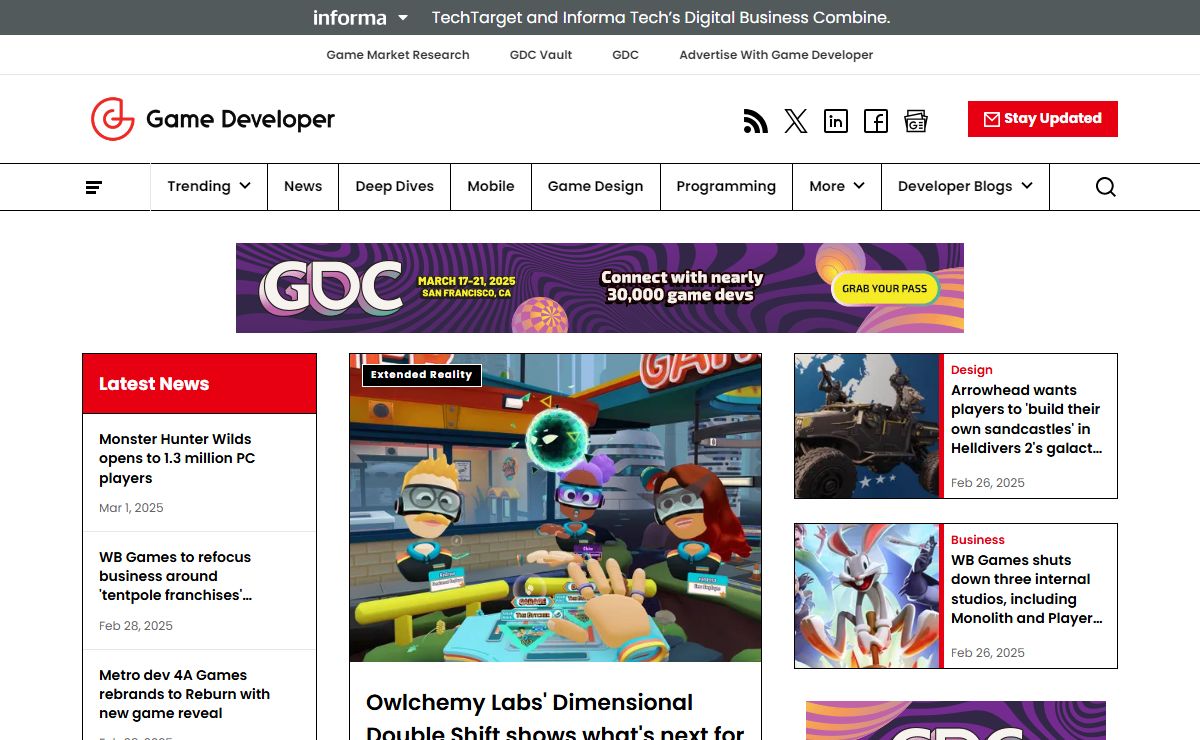Click the Game Developer logo

point(213,119)
